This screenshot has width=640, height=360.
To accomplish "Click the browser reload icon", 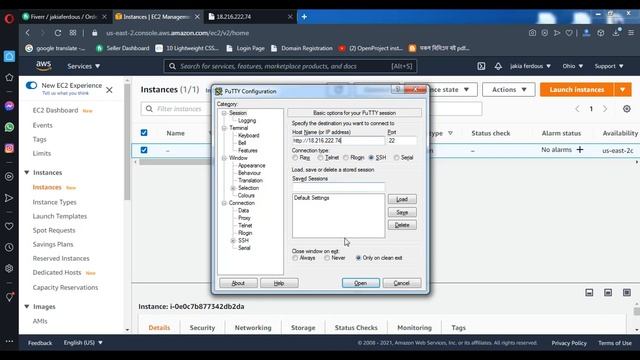I will [58, 33].
